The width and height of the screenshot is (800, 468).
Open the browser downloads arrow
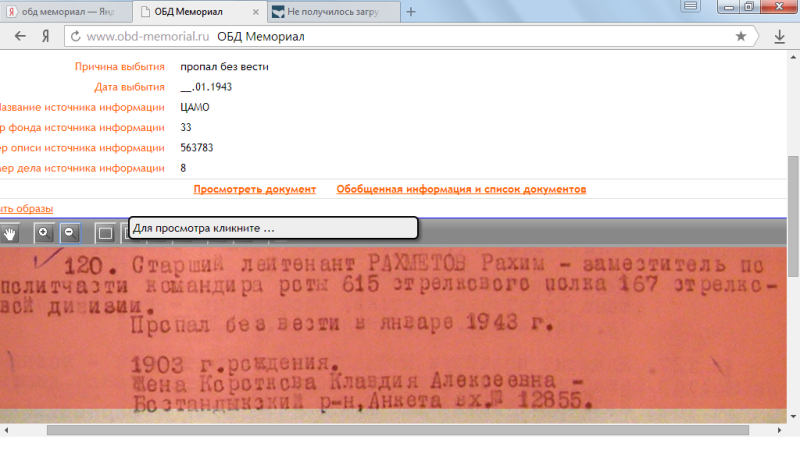point(780,37)
